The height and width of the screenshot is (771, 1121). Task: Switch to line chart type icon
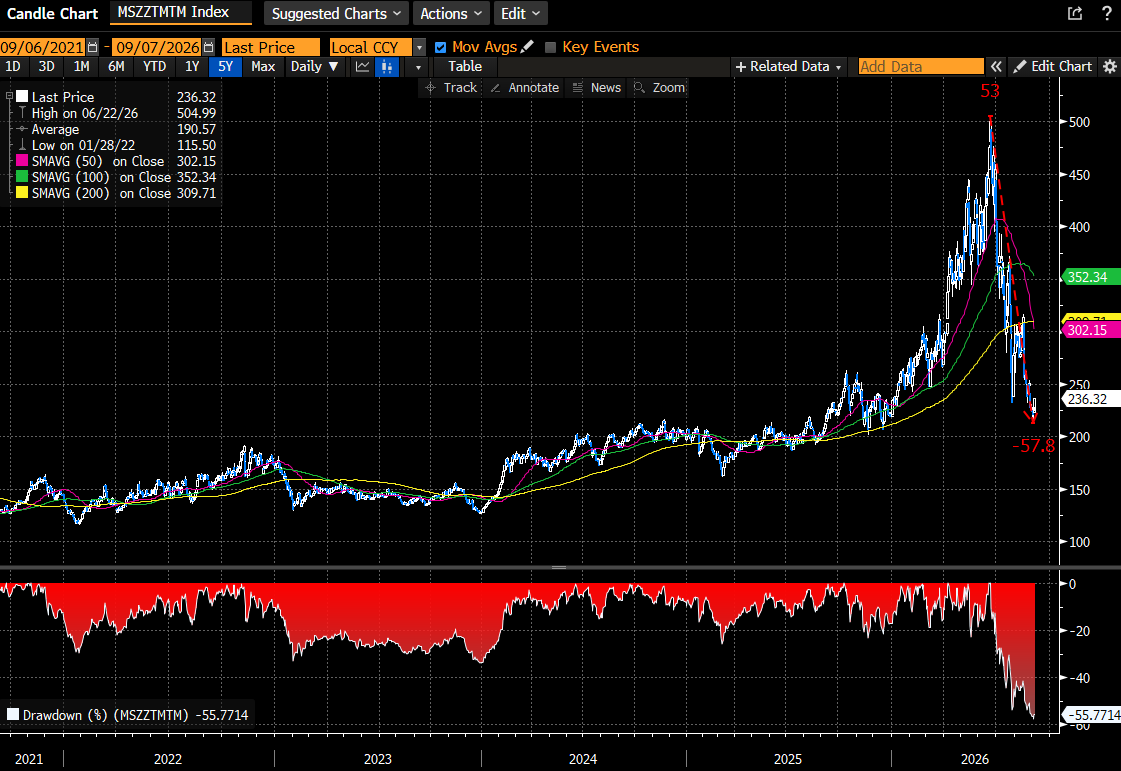(362, 67)
